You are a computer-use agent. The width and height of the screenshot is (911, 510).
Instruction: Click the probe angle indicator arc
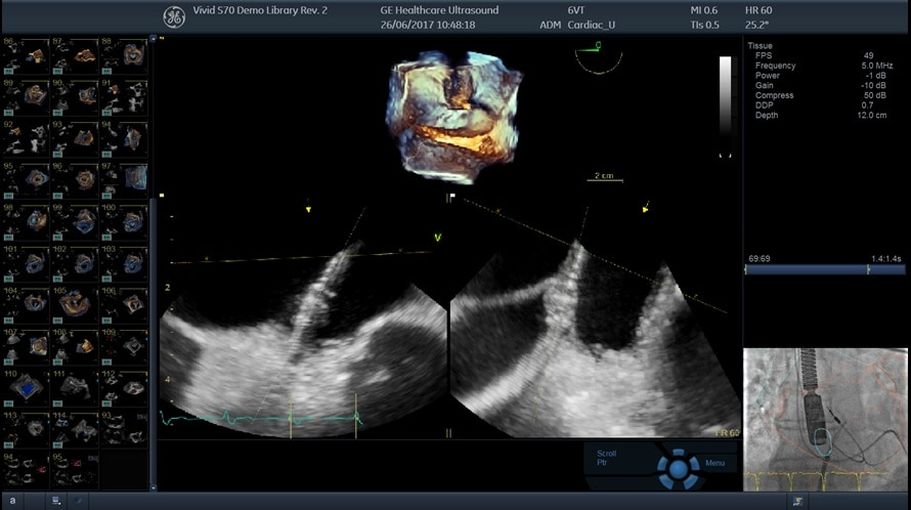(597, 56)
